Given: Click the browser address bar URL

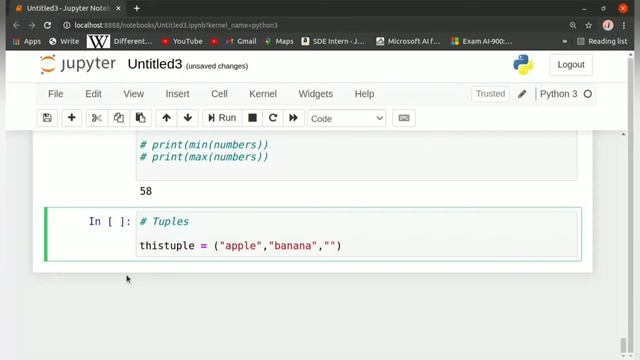Looking at the screenshot, I should [176, 25].
